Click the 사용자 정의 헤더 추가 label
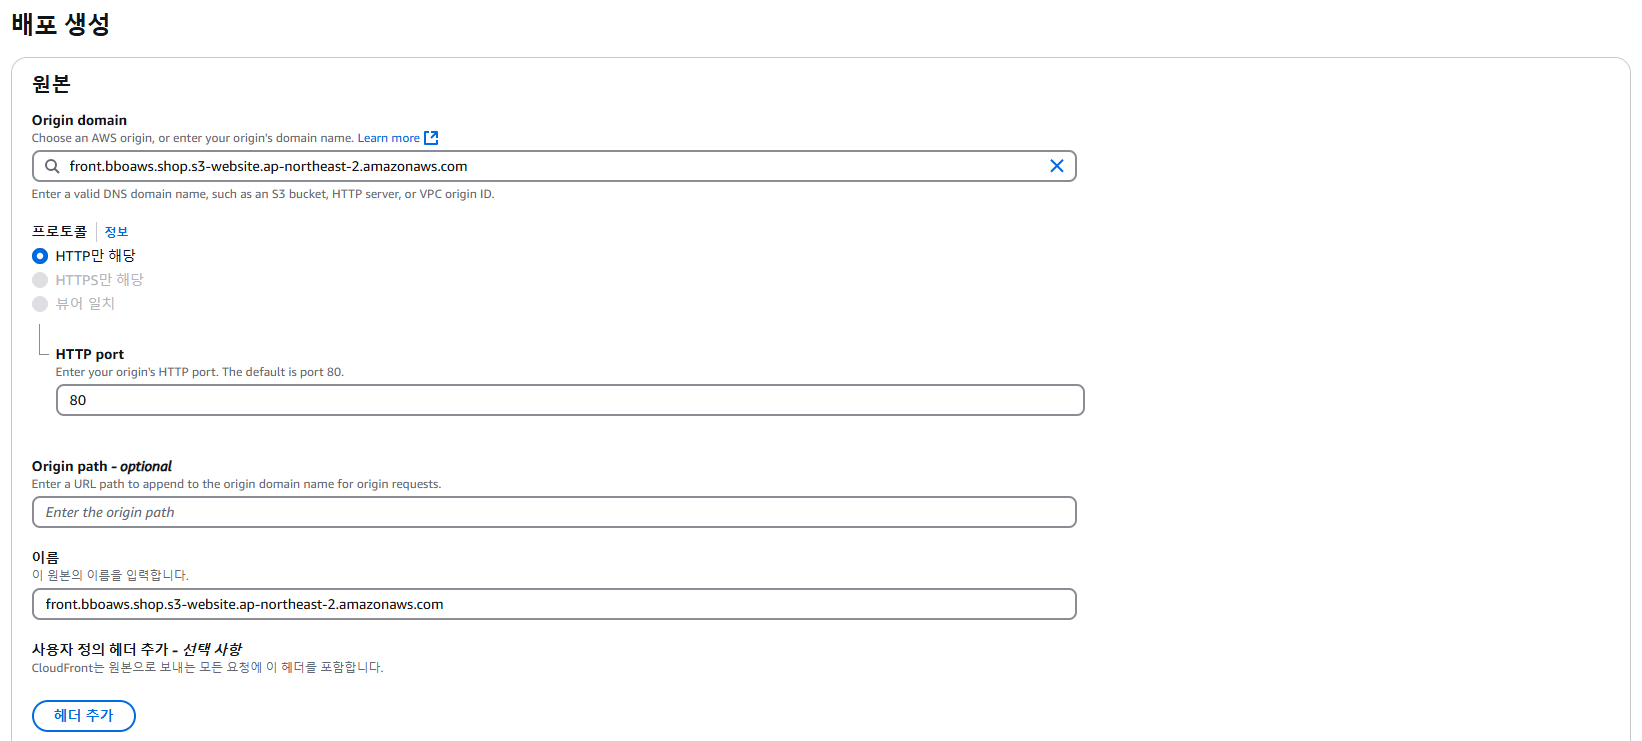1642x741 pixels. coord(136,649)
